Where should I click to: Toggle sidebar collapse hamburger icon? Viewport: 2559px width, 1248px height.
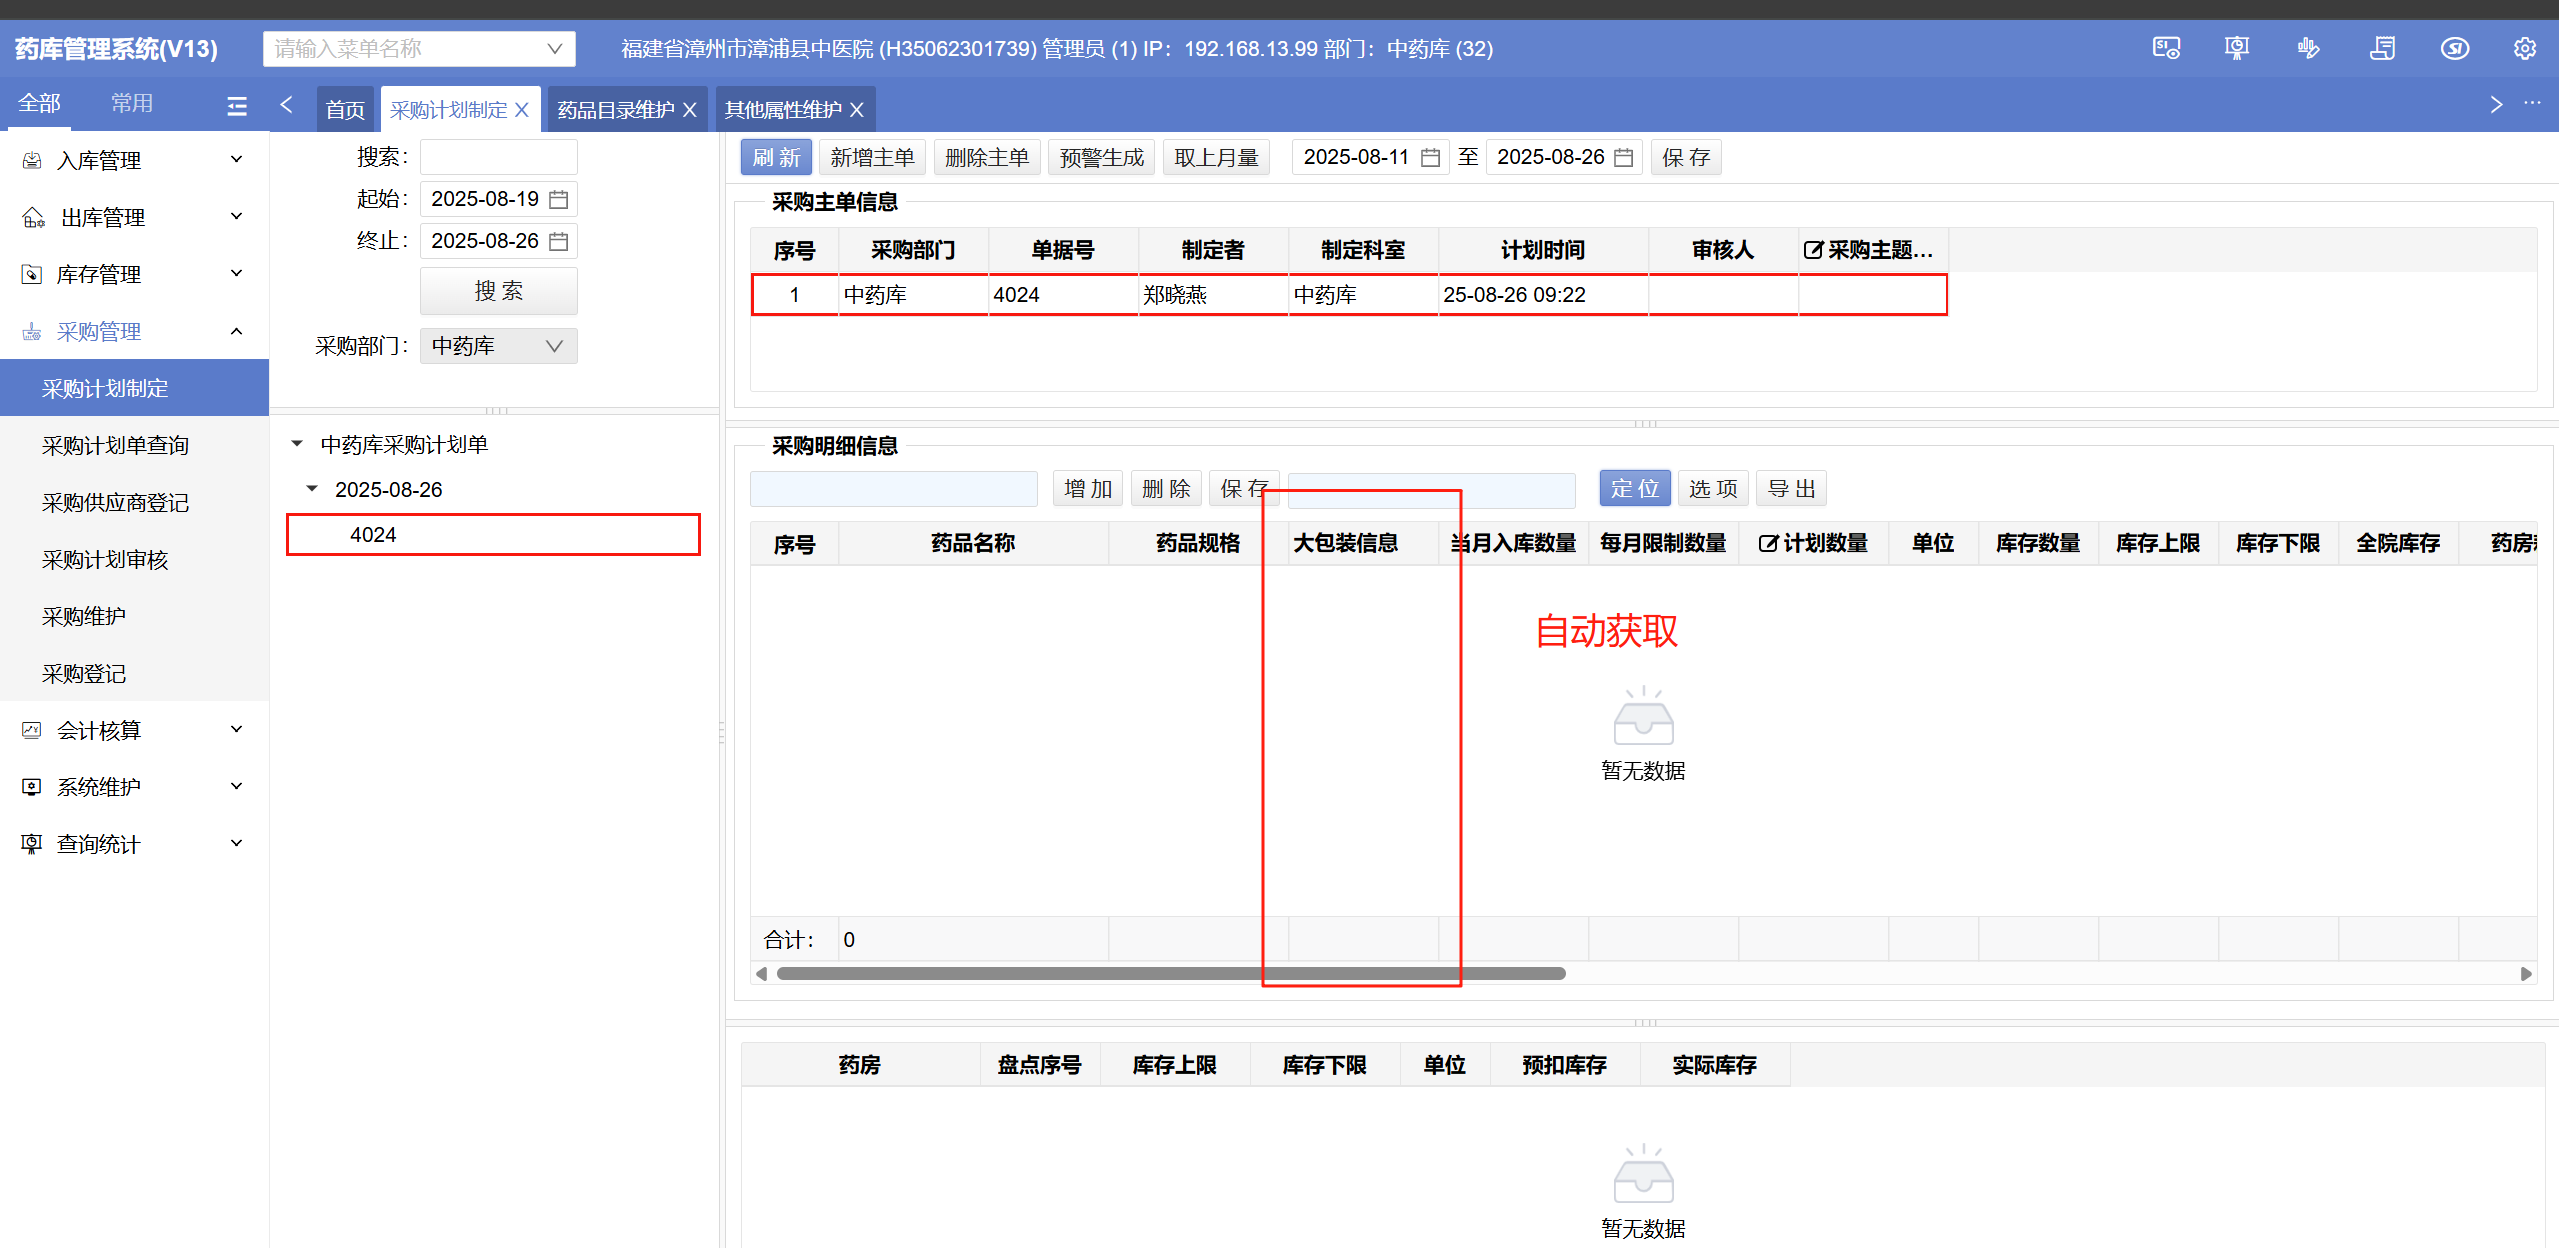click(237, 106)
